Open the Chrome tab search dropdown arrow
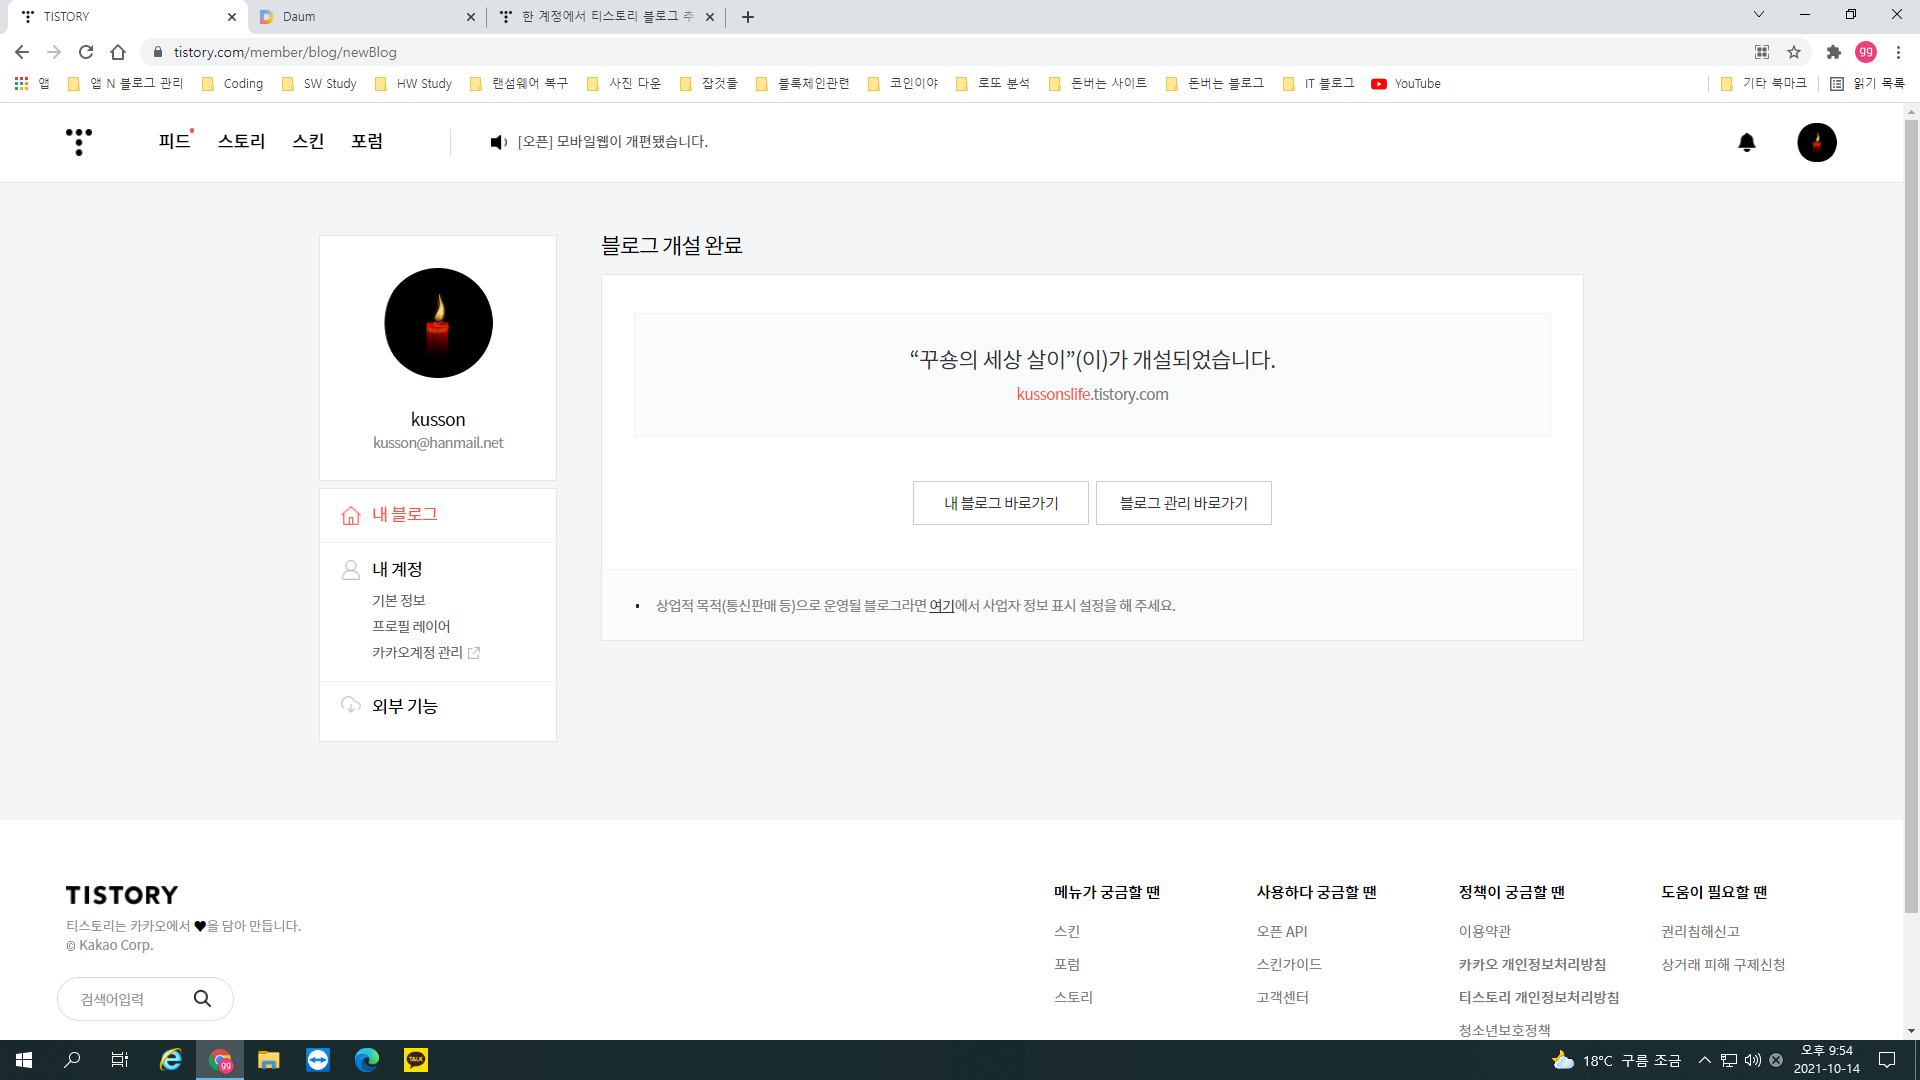 pos(1758,15)
